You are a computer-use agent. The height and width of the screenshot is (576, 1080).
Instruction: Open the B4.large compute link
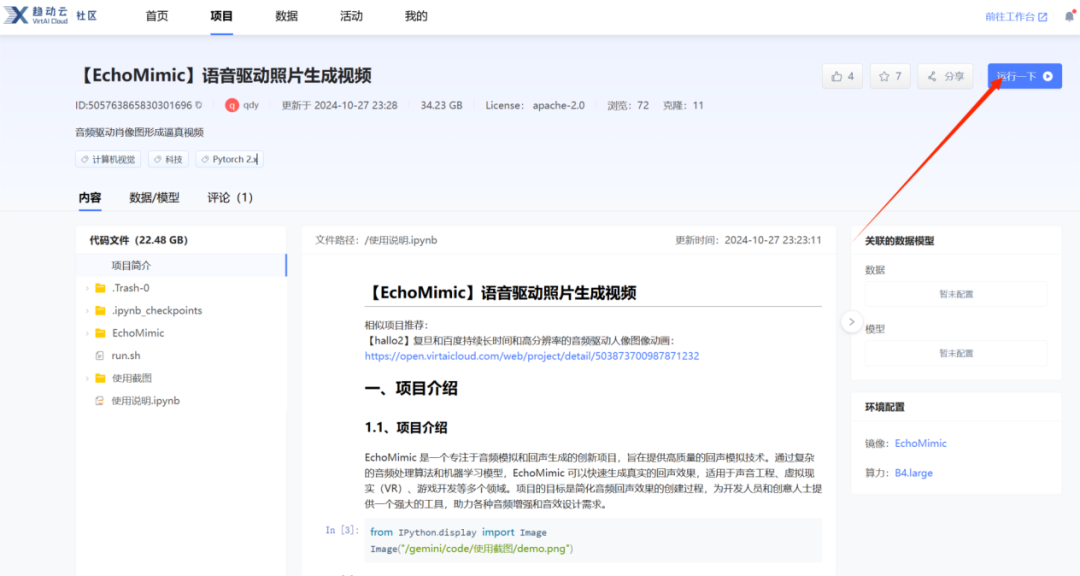(x=913, y=473)
